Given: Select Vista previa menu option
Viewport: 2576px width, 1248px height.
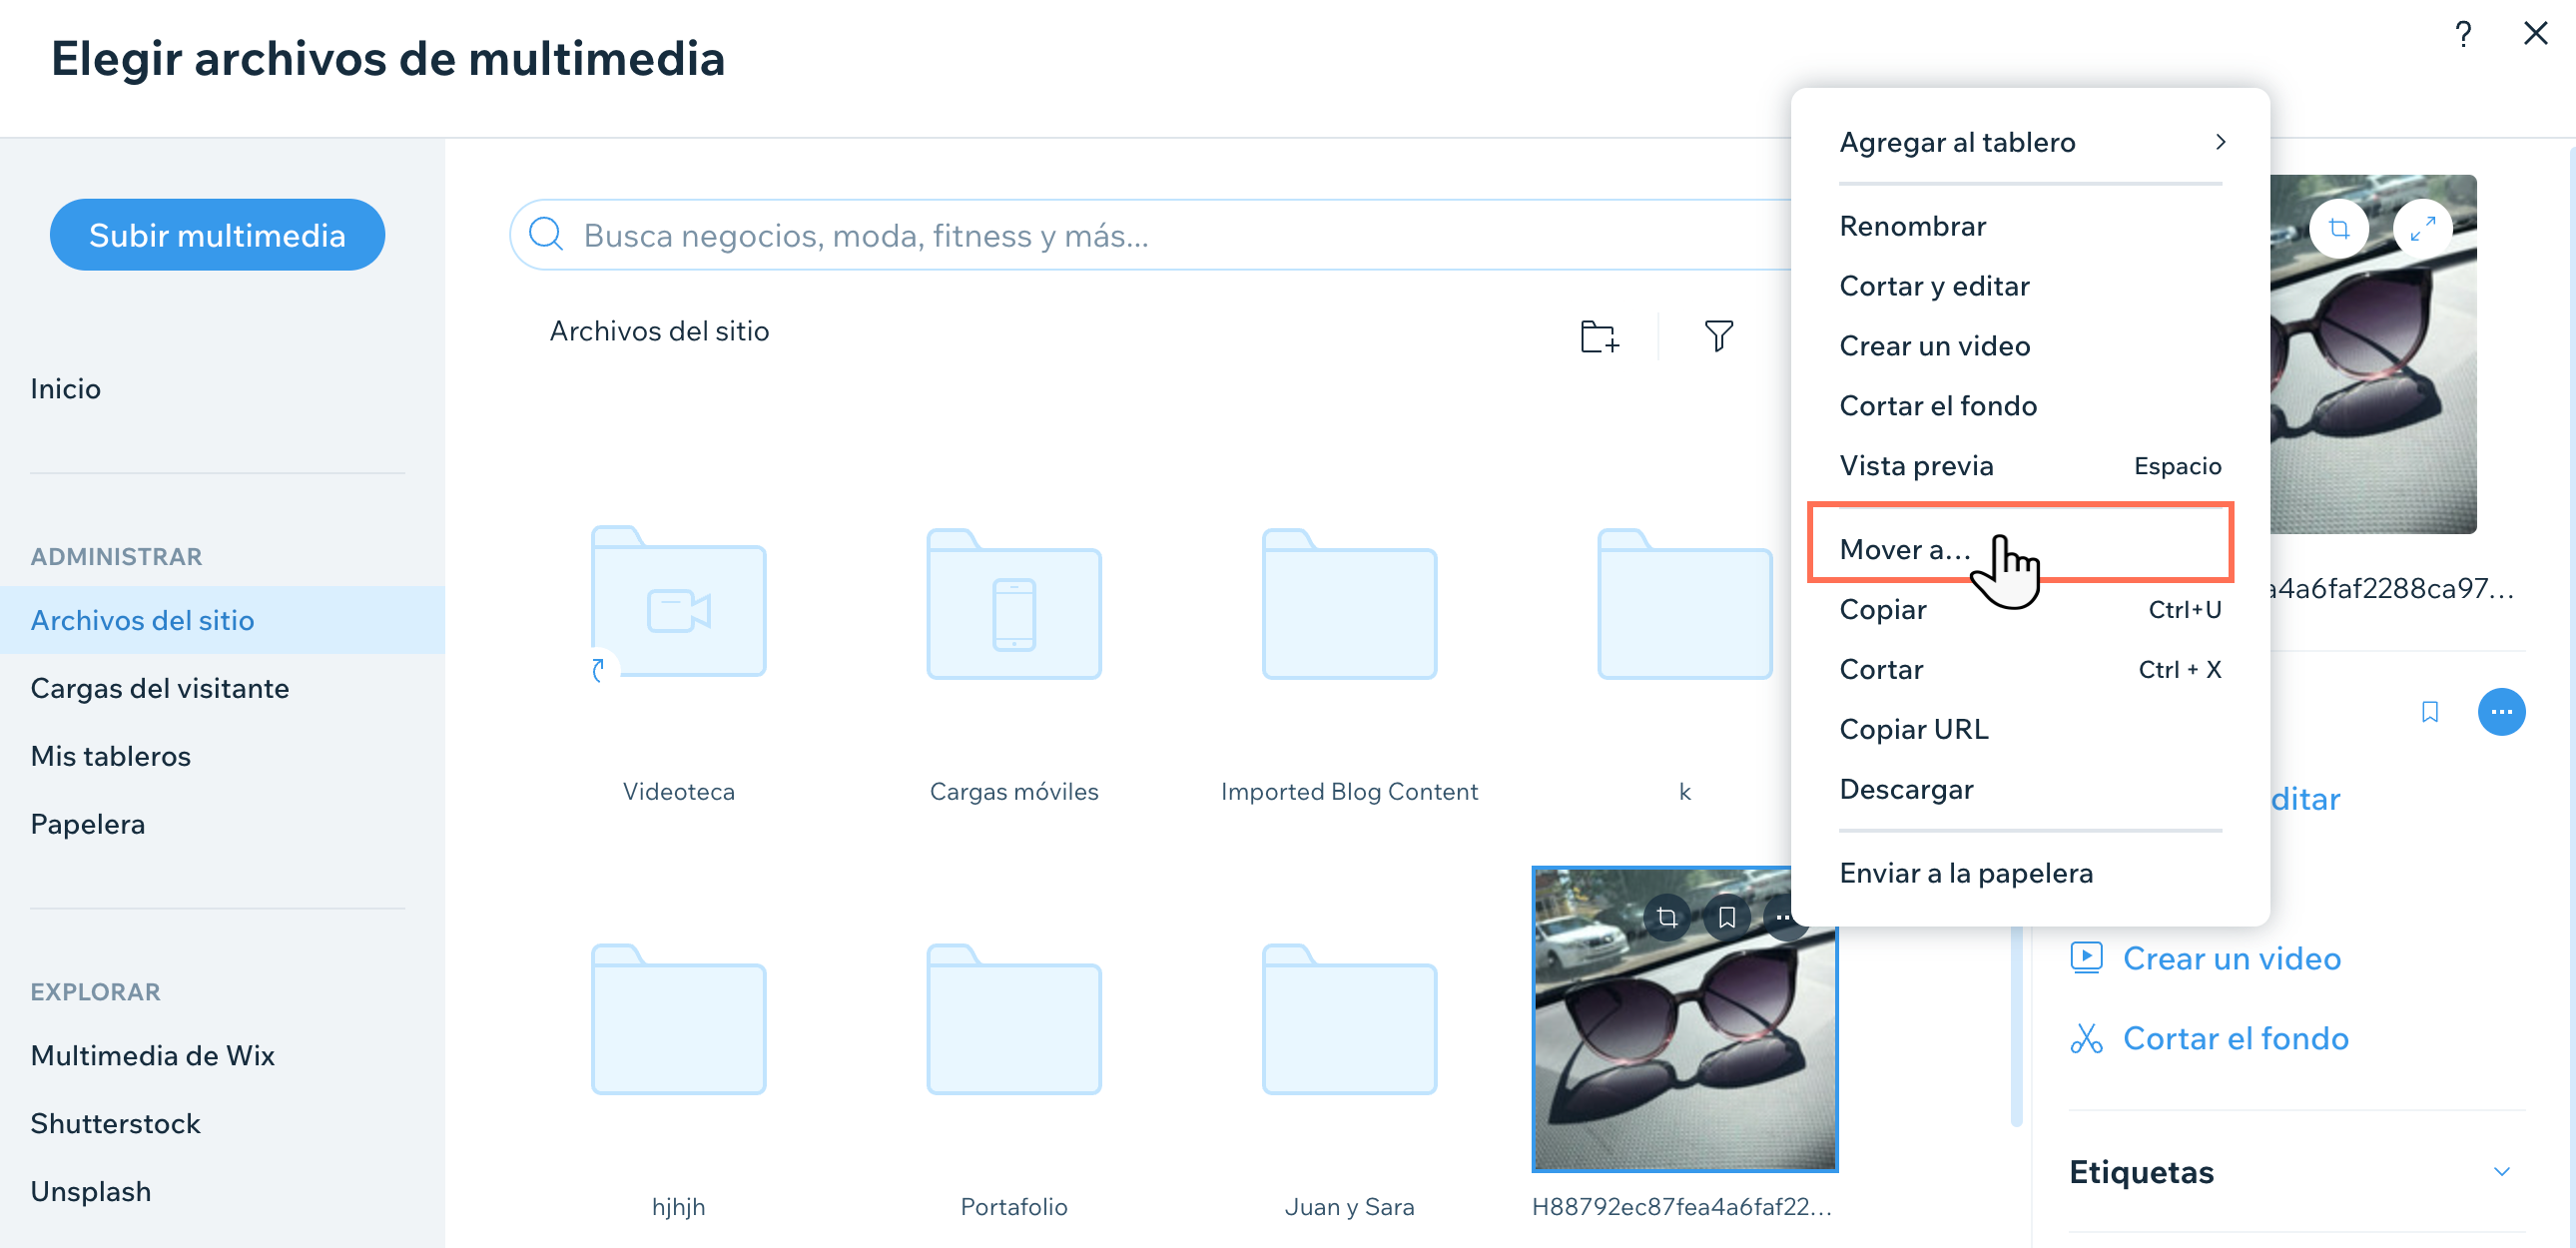Looking at the screenshot, I should [2029, 466].
